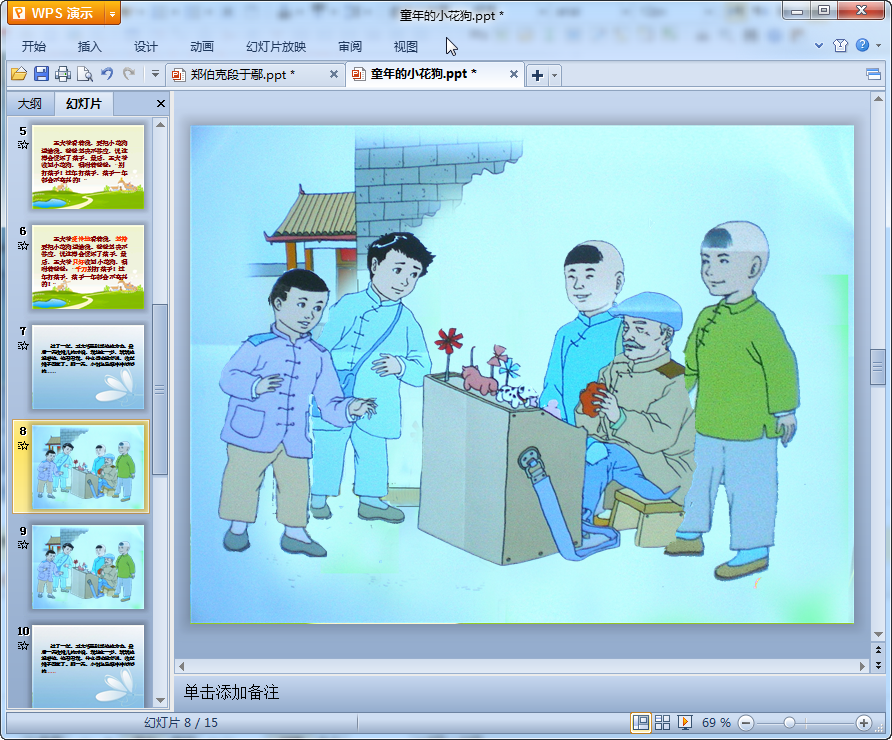Switch to the 大纲 panel tab
This screenshot has width=892, height=740.
point(30,104)
